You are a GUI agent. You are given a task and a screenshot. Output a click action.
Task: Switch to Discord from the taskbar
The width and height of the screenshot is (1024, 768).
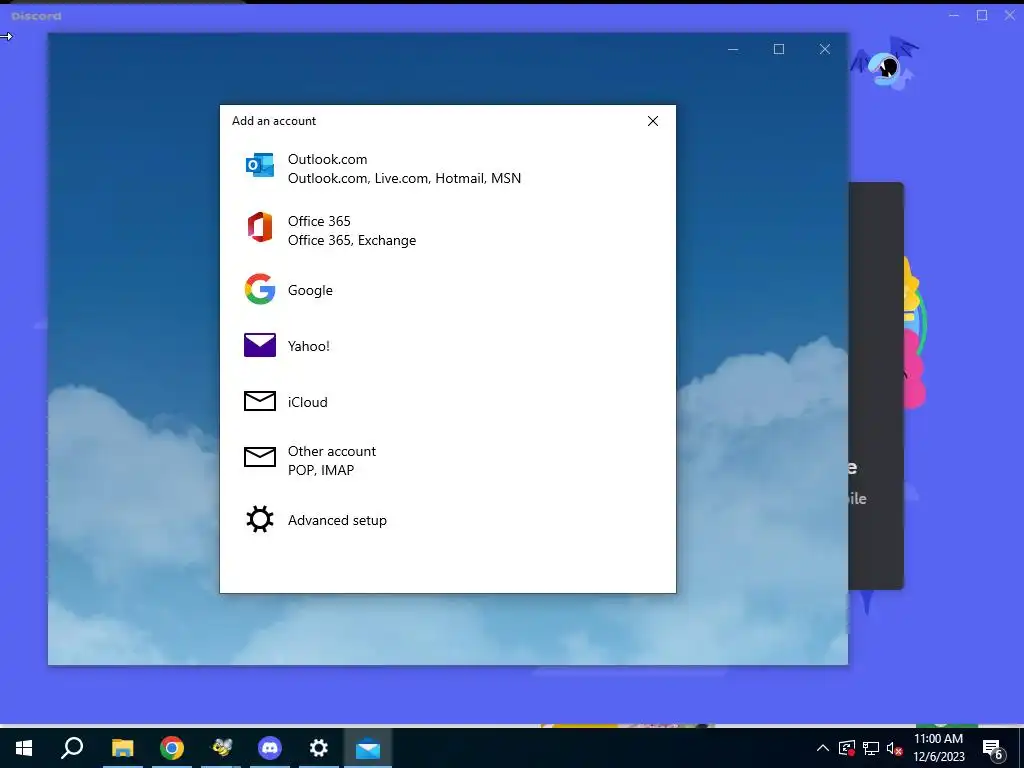click(x=270, y=748)
